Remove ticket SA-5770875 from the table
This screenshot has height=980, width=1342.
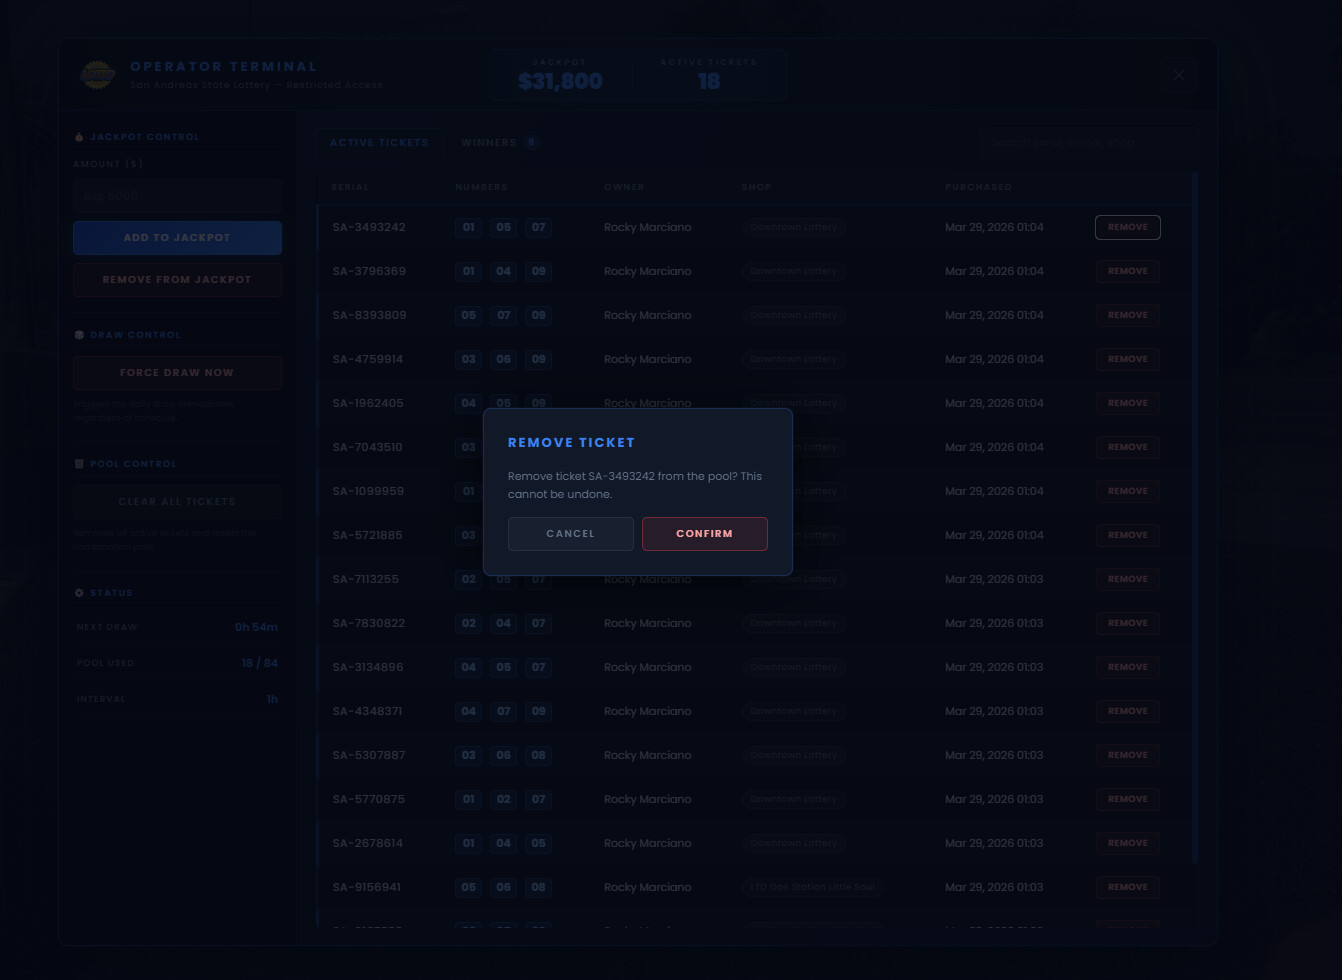tap(1128, 799)
